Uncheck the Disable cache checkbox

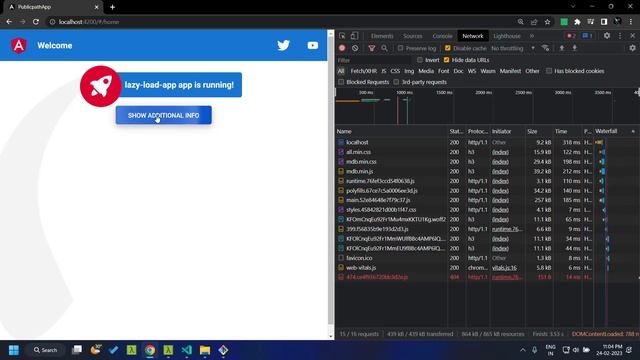pos(448,48)
